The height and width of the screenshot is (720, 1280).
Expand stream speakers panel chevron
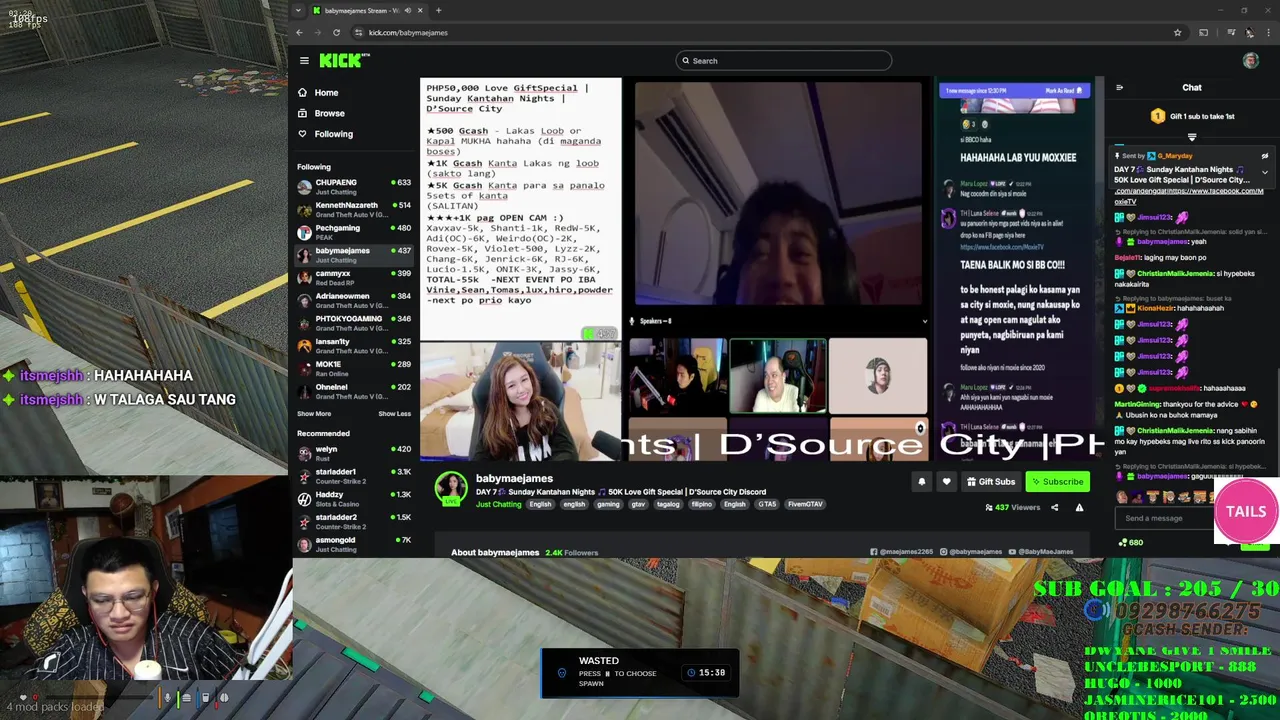point(924,321)
